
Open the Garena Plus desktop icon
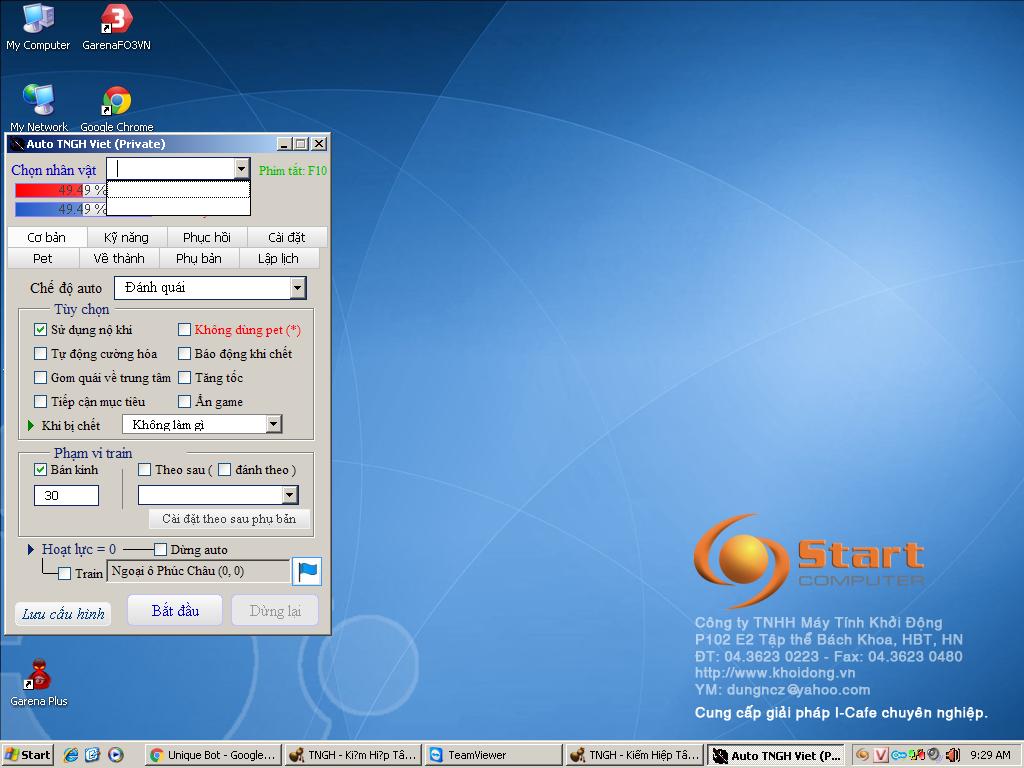(x=39, y=677)
